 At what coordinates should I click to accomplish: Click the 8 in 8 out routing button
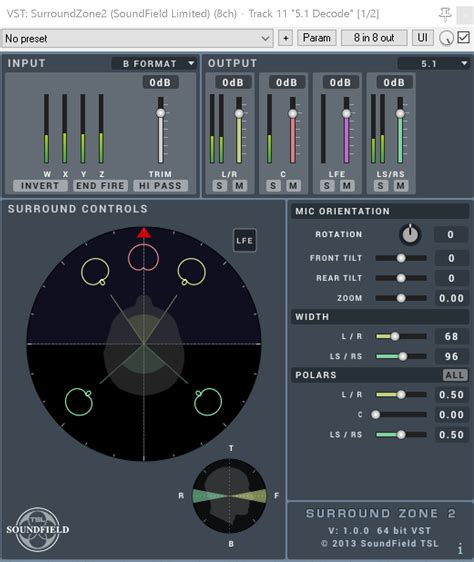tap(374, 38)
